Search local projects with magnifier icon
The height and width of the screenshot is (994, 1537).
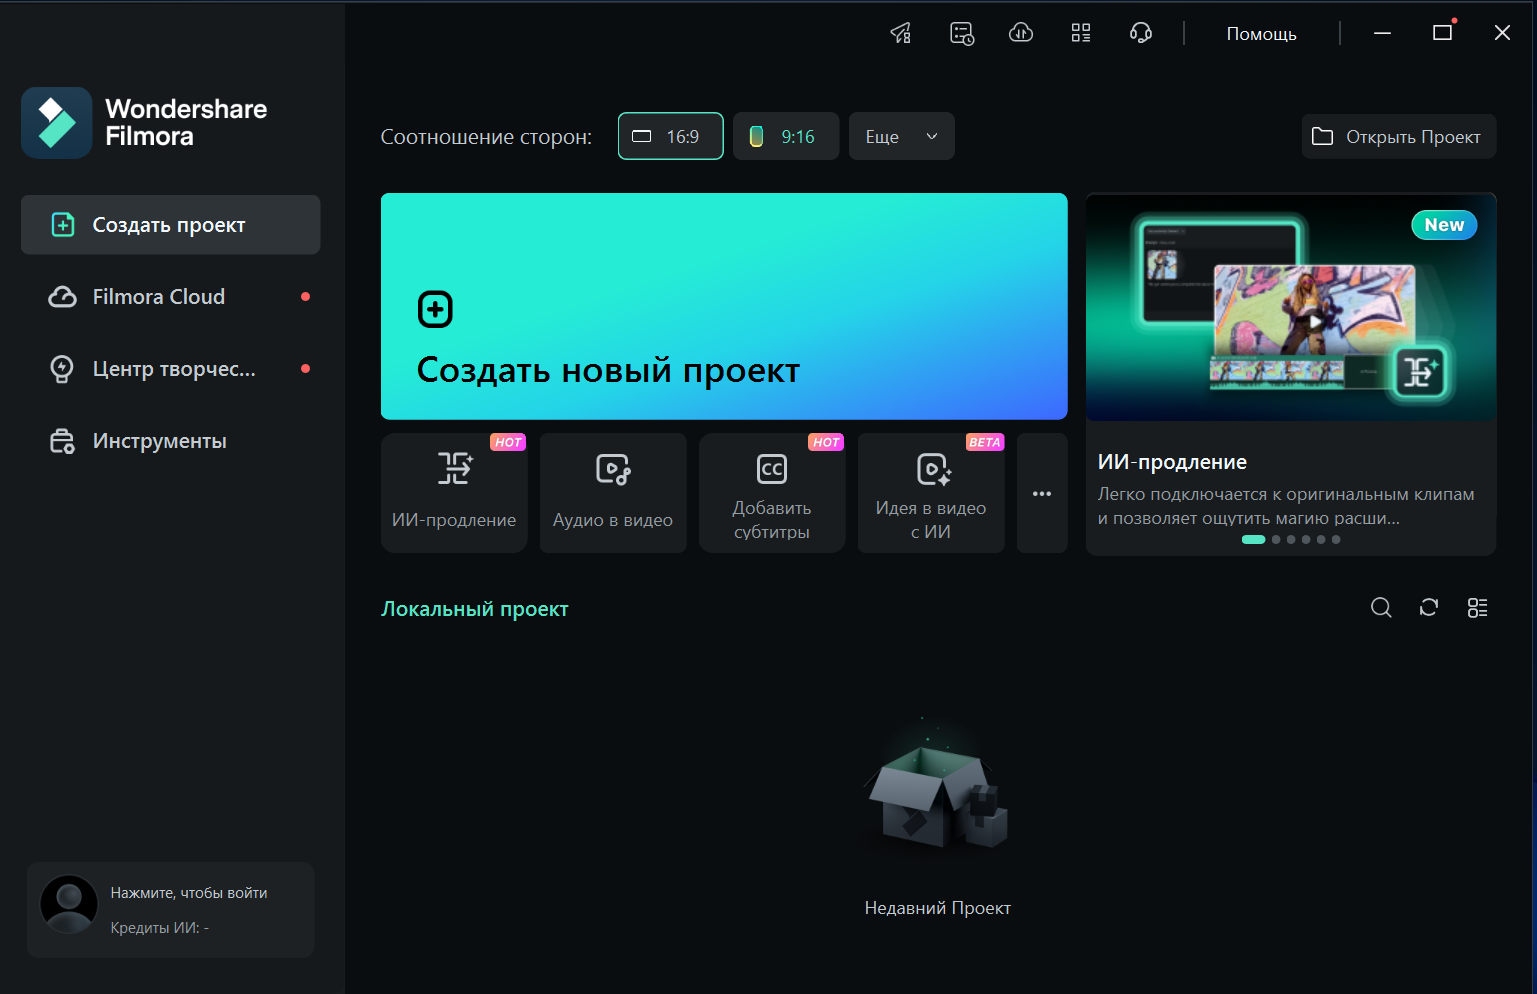coord(1381,607)
